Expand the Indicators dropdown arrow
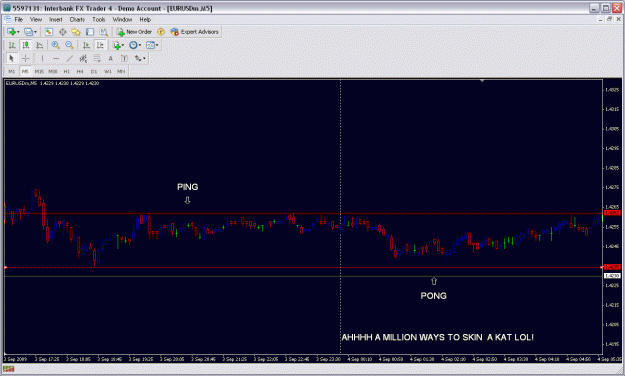 click(x=123, y=45)
